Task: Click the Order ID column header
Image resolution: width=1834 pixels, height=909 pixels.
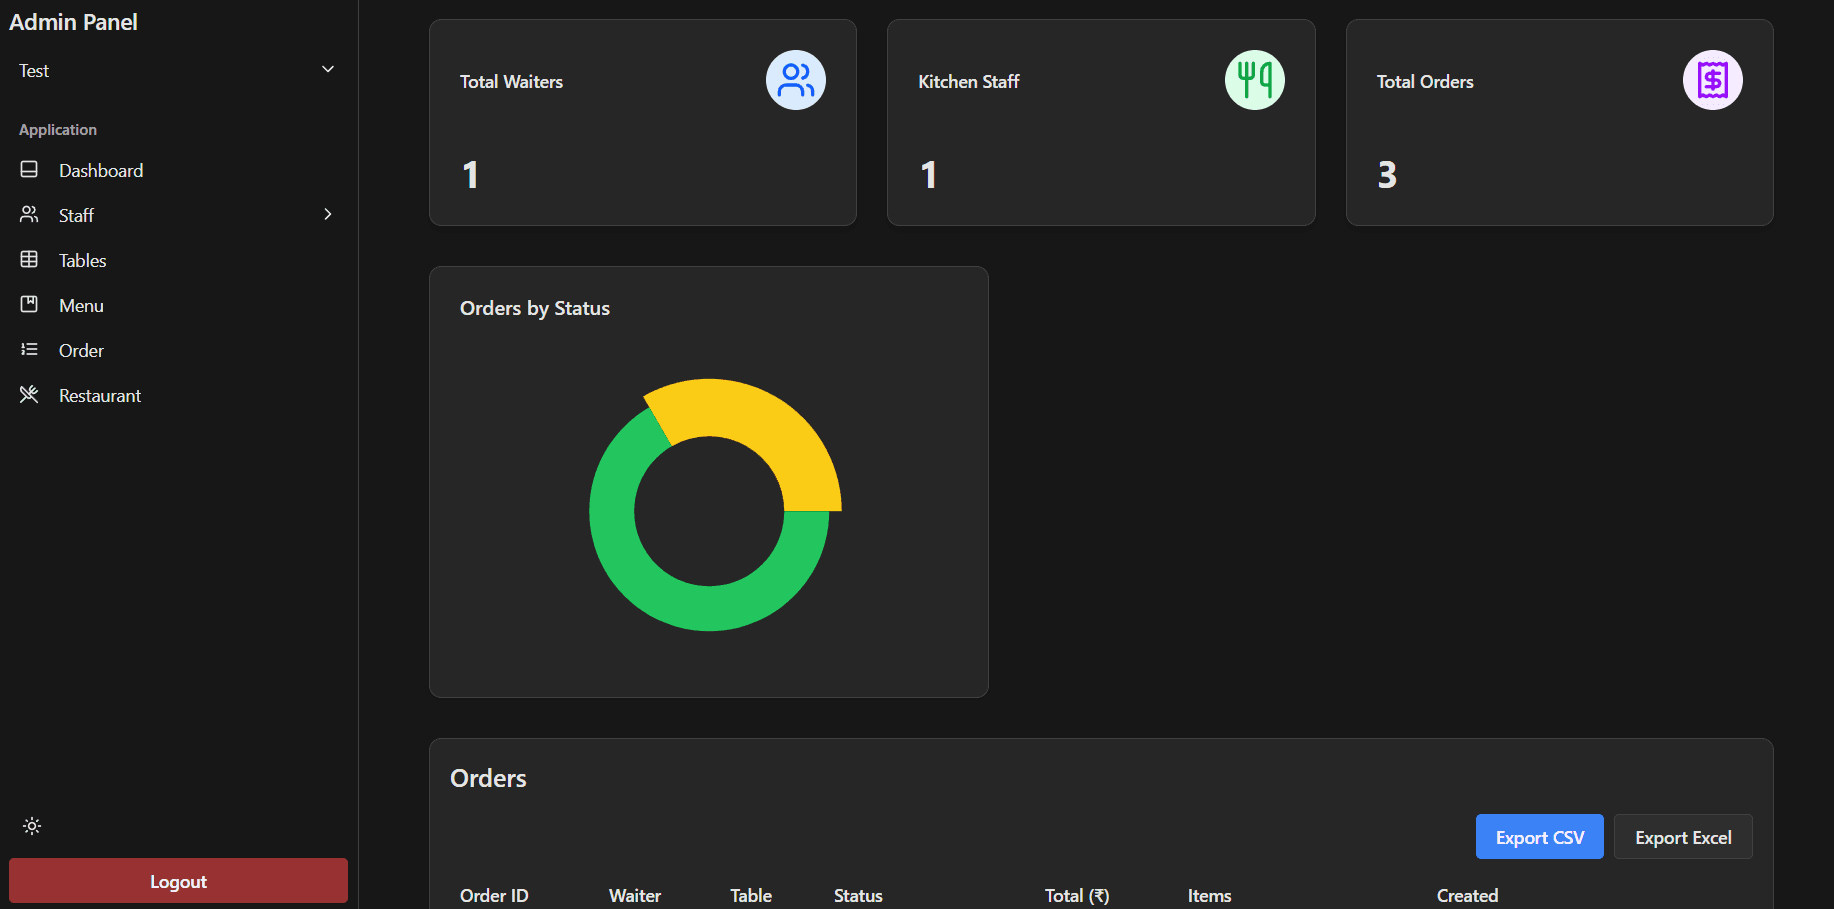Action: [x=494, y=896]
